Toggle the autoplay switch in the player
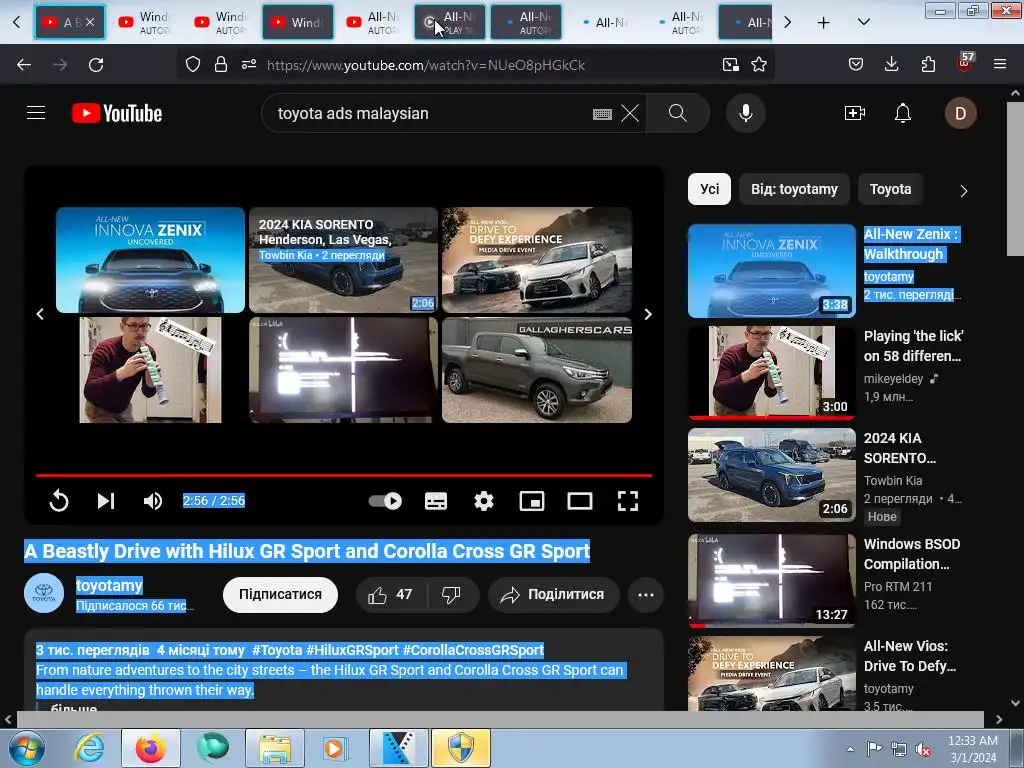 pyautogui.click(x=385, y=501)
